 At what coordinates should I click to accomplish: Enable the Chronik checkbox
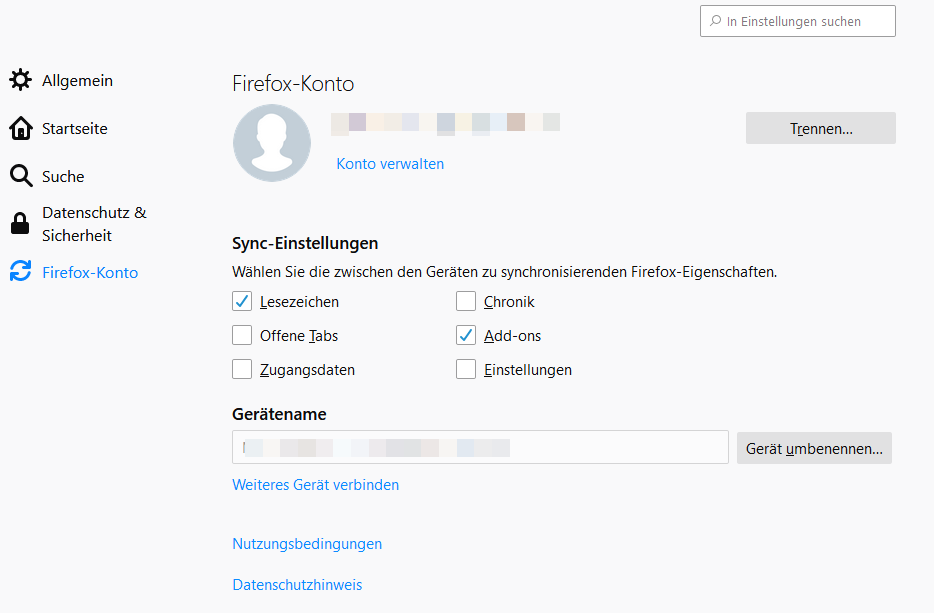pyautogui.click(x=466, y=302)
